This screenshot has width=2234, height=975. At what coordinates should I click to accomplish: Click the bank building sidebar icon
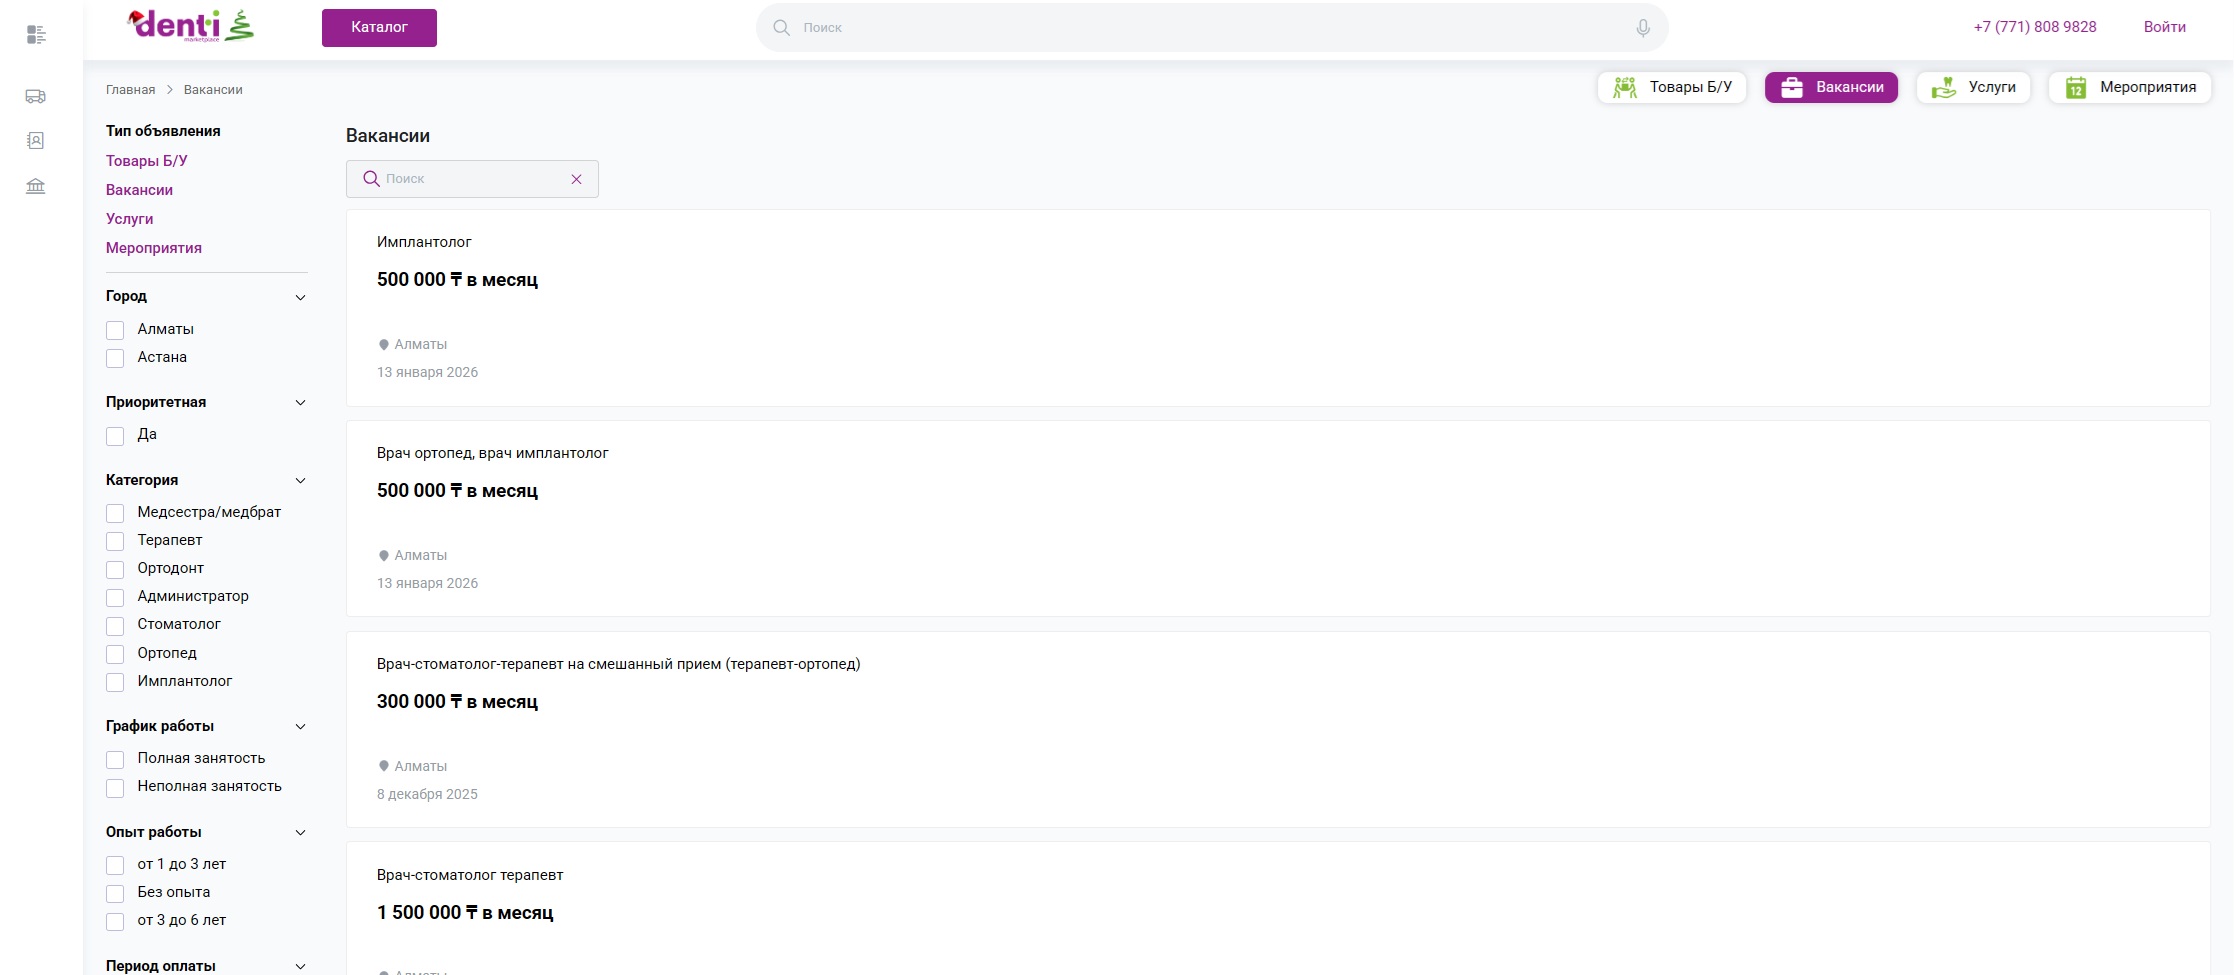point(35,186)
